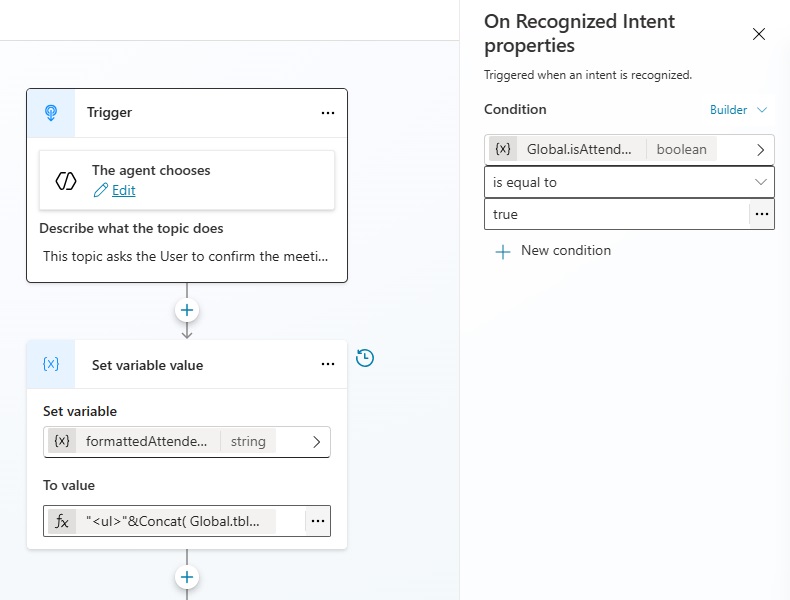Open the true value options ellipsis
Viewport: 790px width, 600px height.
762,214
